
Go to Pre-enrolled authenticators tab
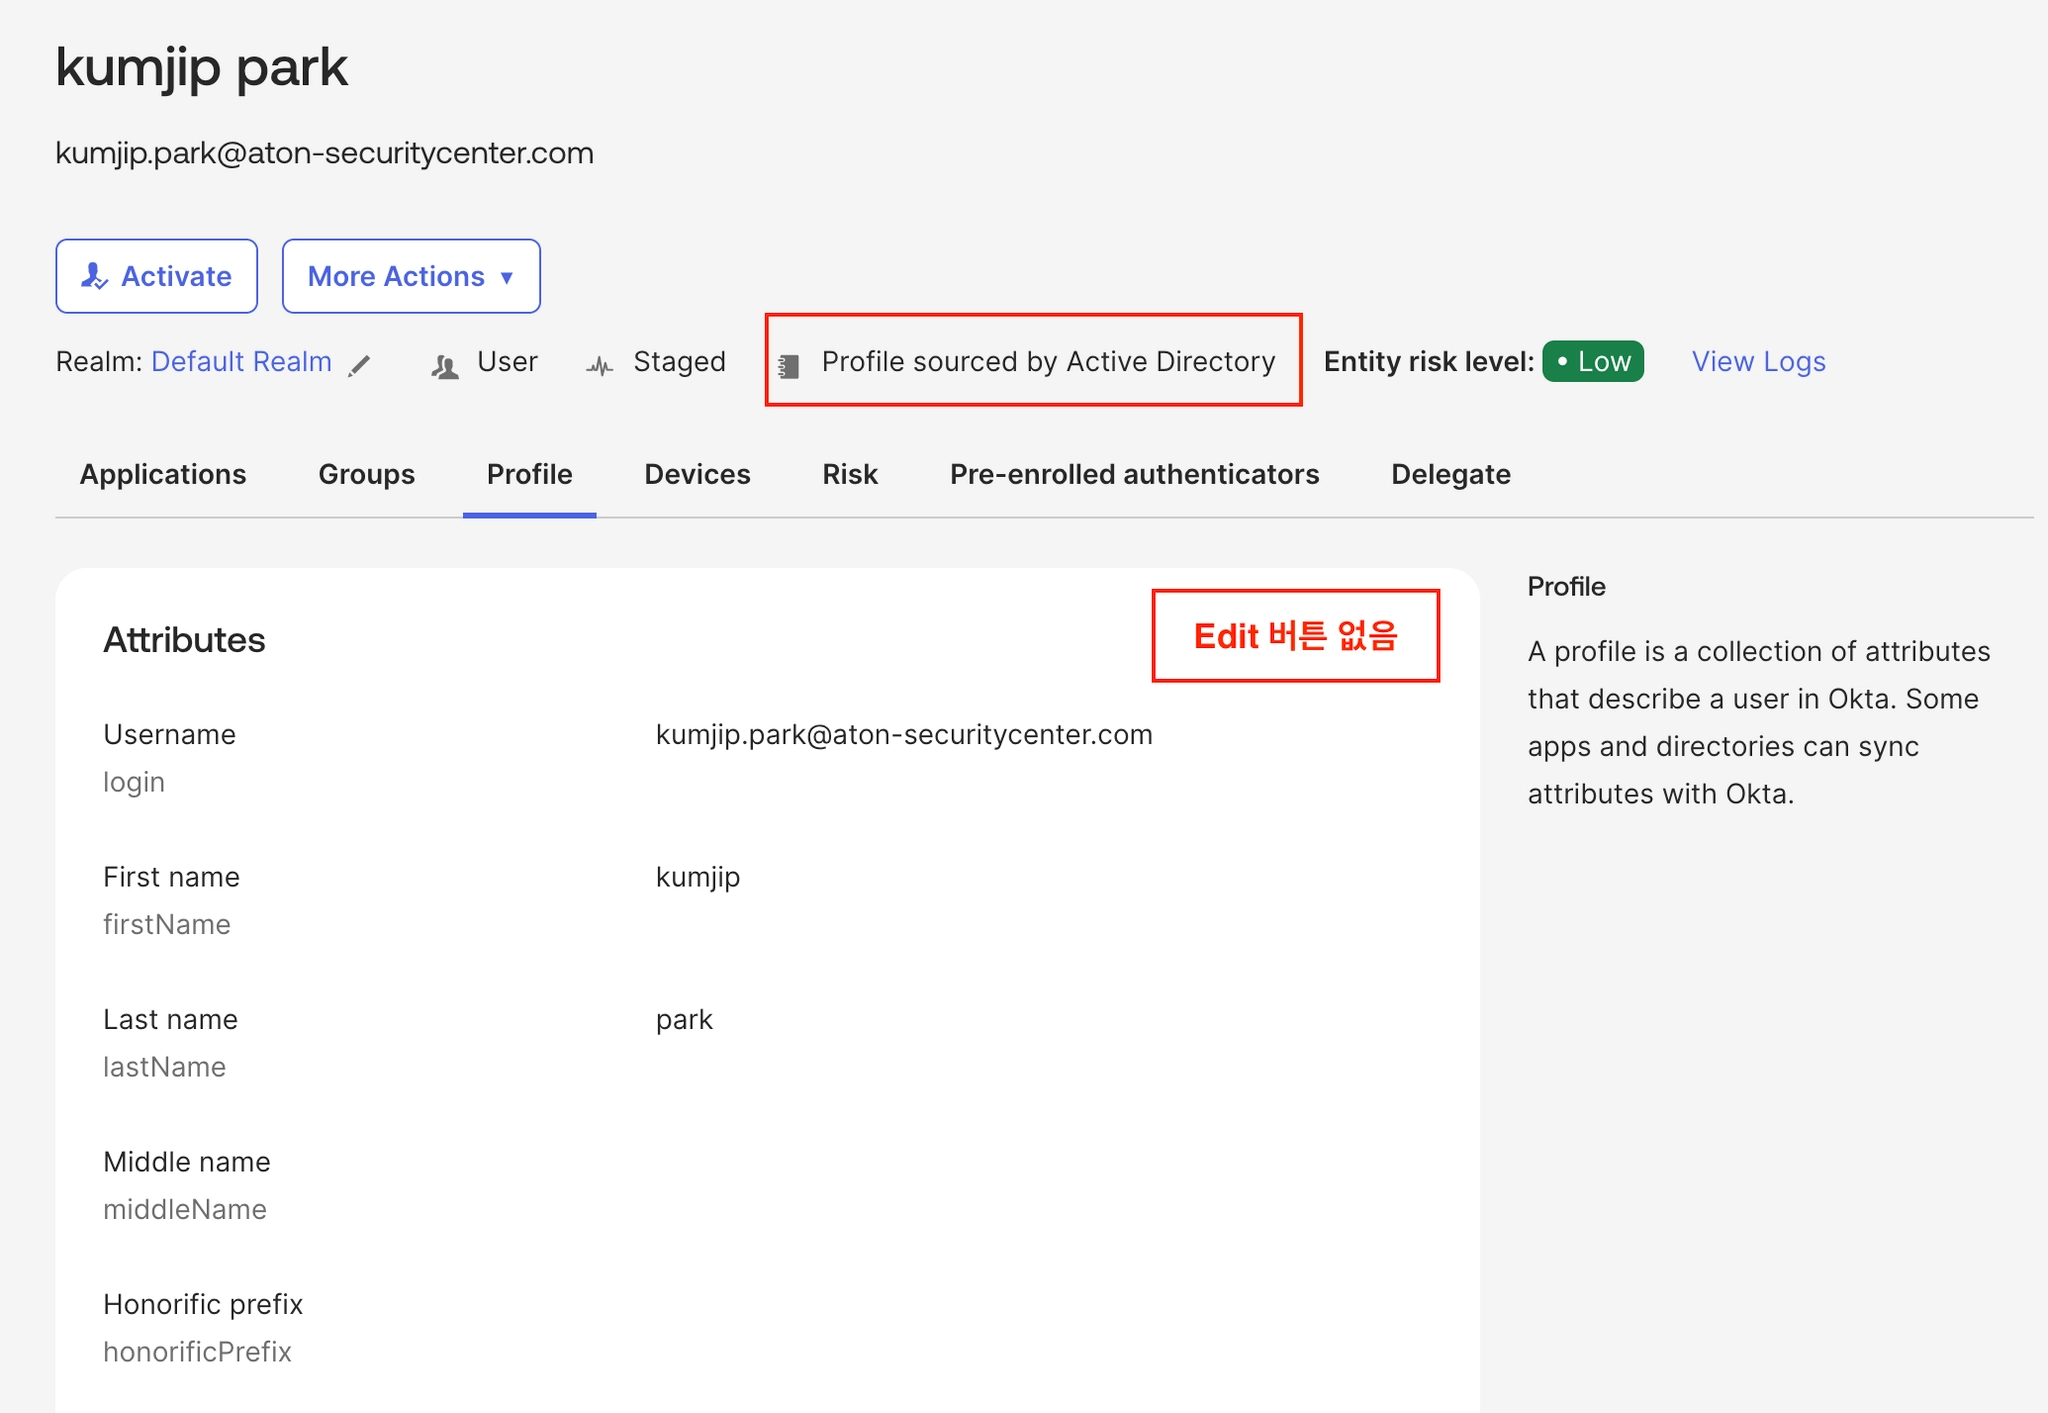[x=1134, y=474]
